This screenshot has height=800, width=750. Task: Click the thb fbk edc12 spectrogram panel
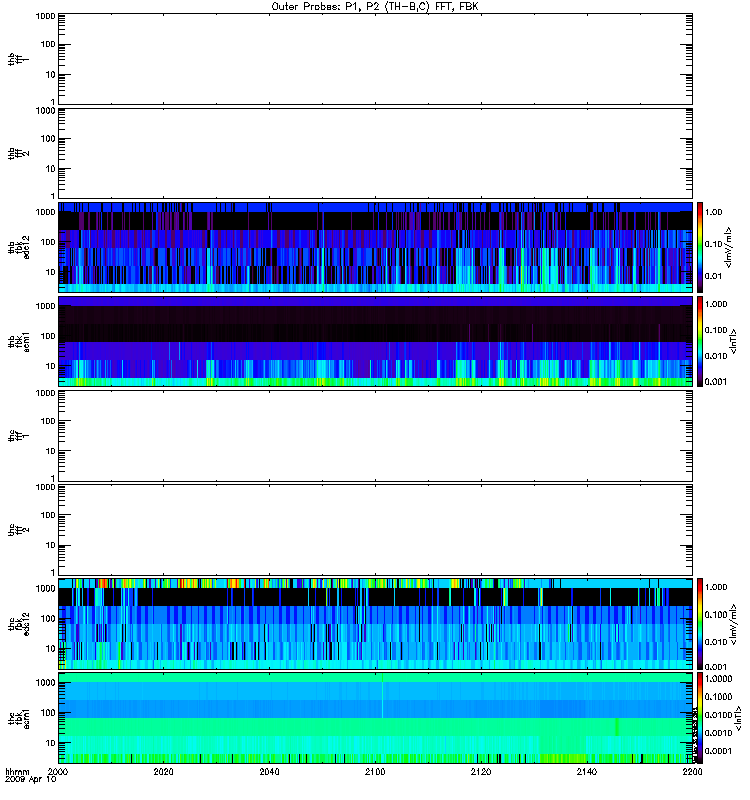tap(375, 247)
